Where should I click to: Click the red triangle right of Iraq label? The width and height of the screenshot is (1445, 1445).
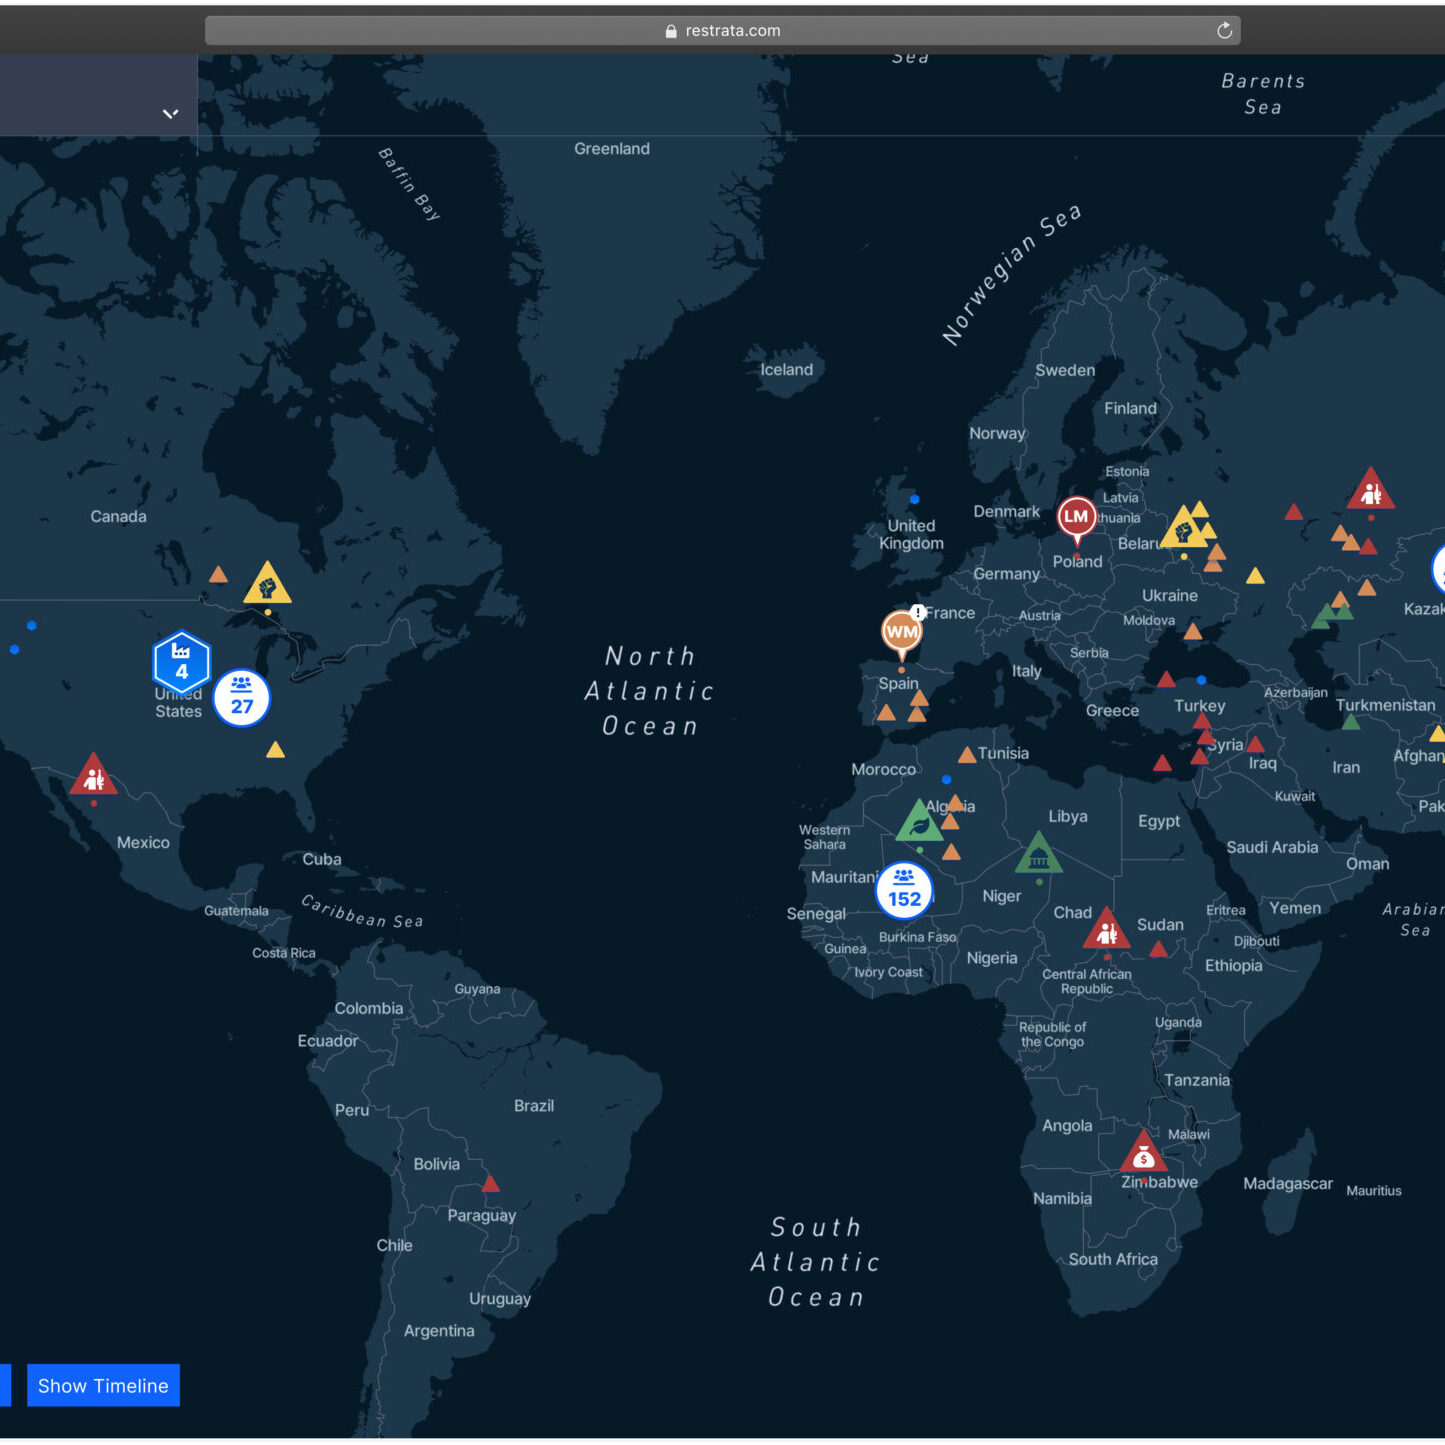[1255, 744]
